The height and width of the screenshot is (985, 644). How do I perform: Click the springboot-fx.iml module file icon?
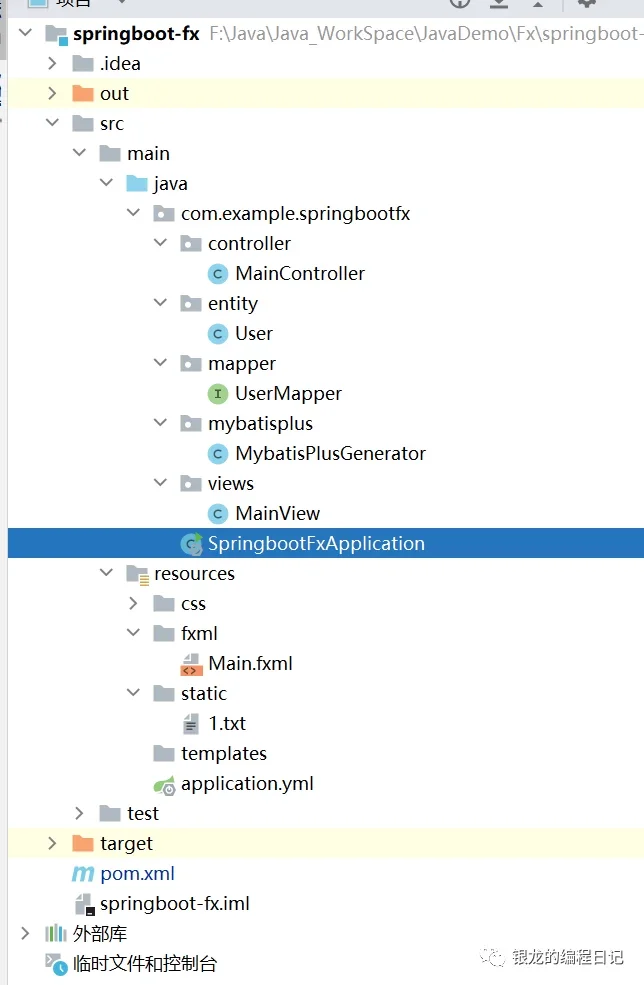(83, 904)
